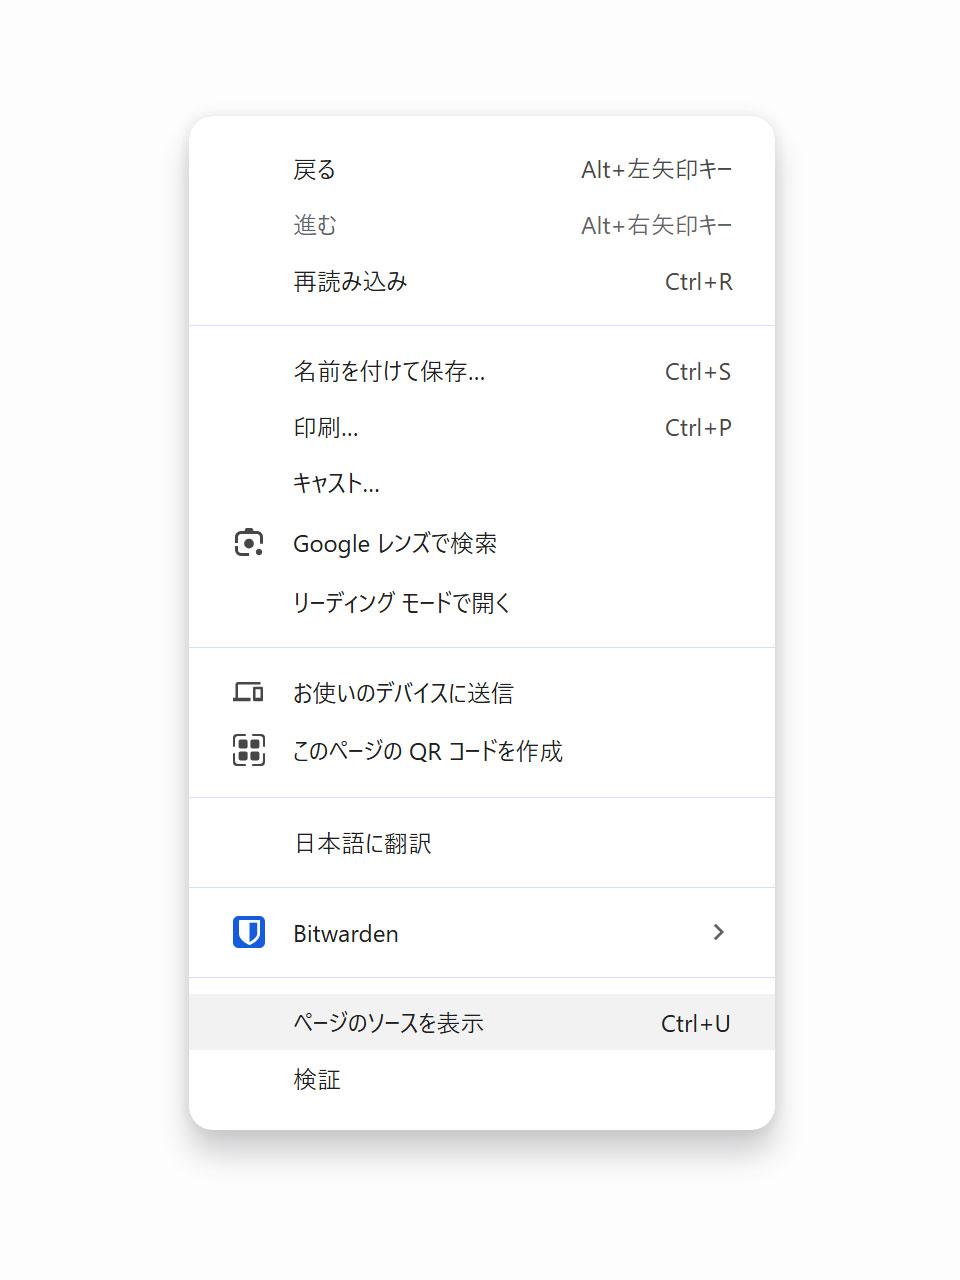Select キャスト... to cast the page
Screen dimensions: 960x1280
(482, 484)
